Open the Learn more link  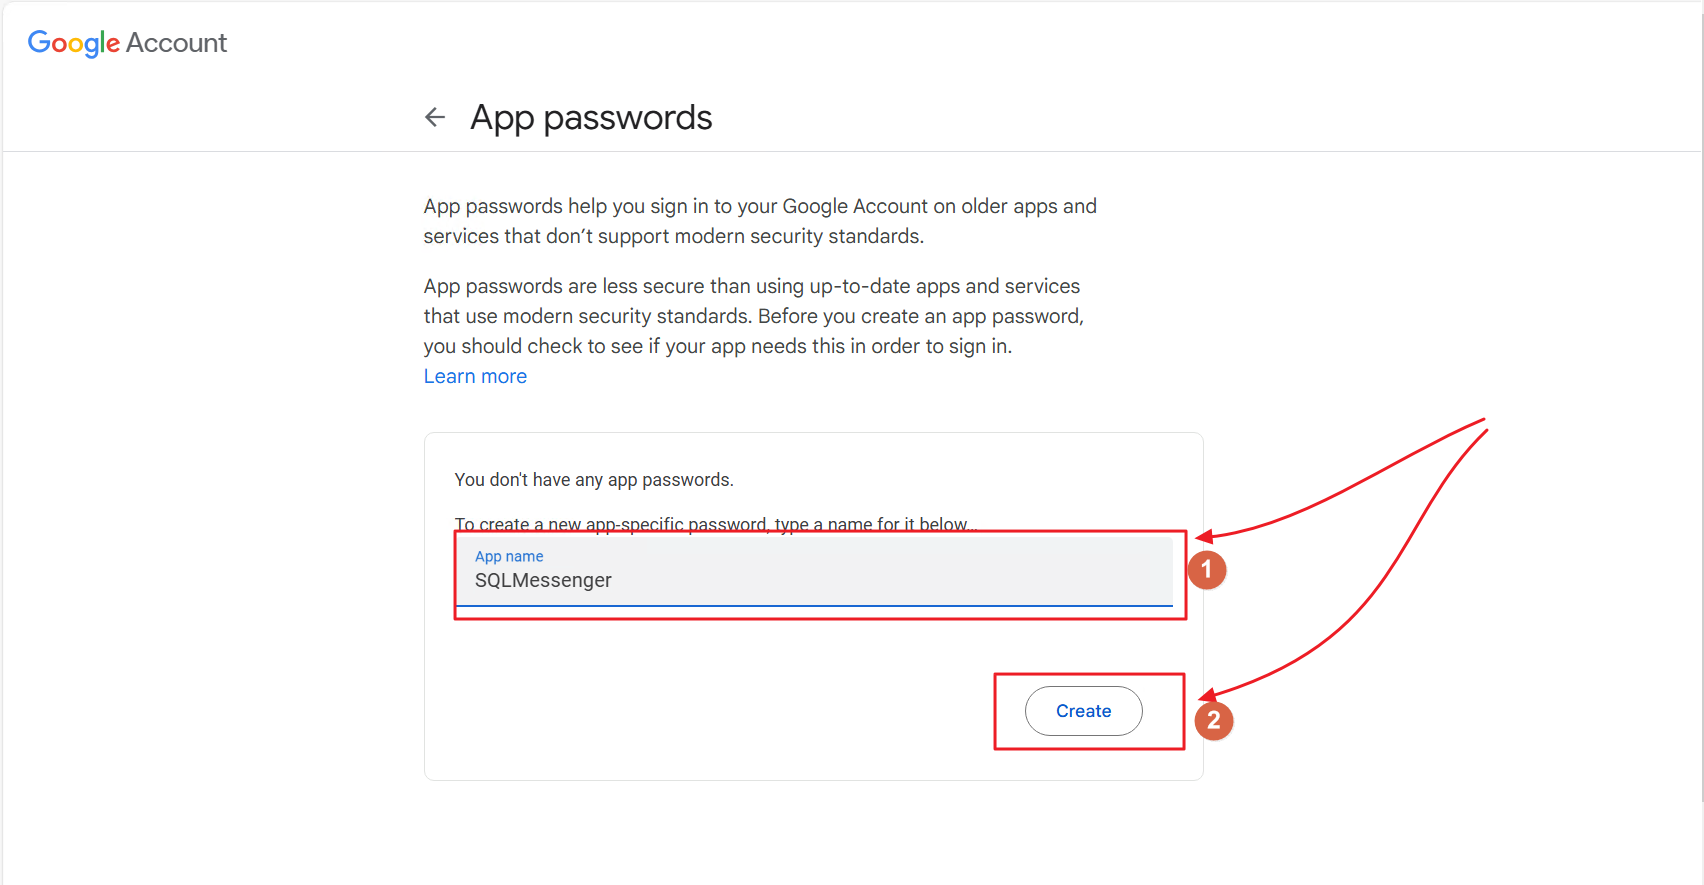(475, 377)
